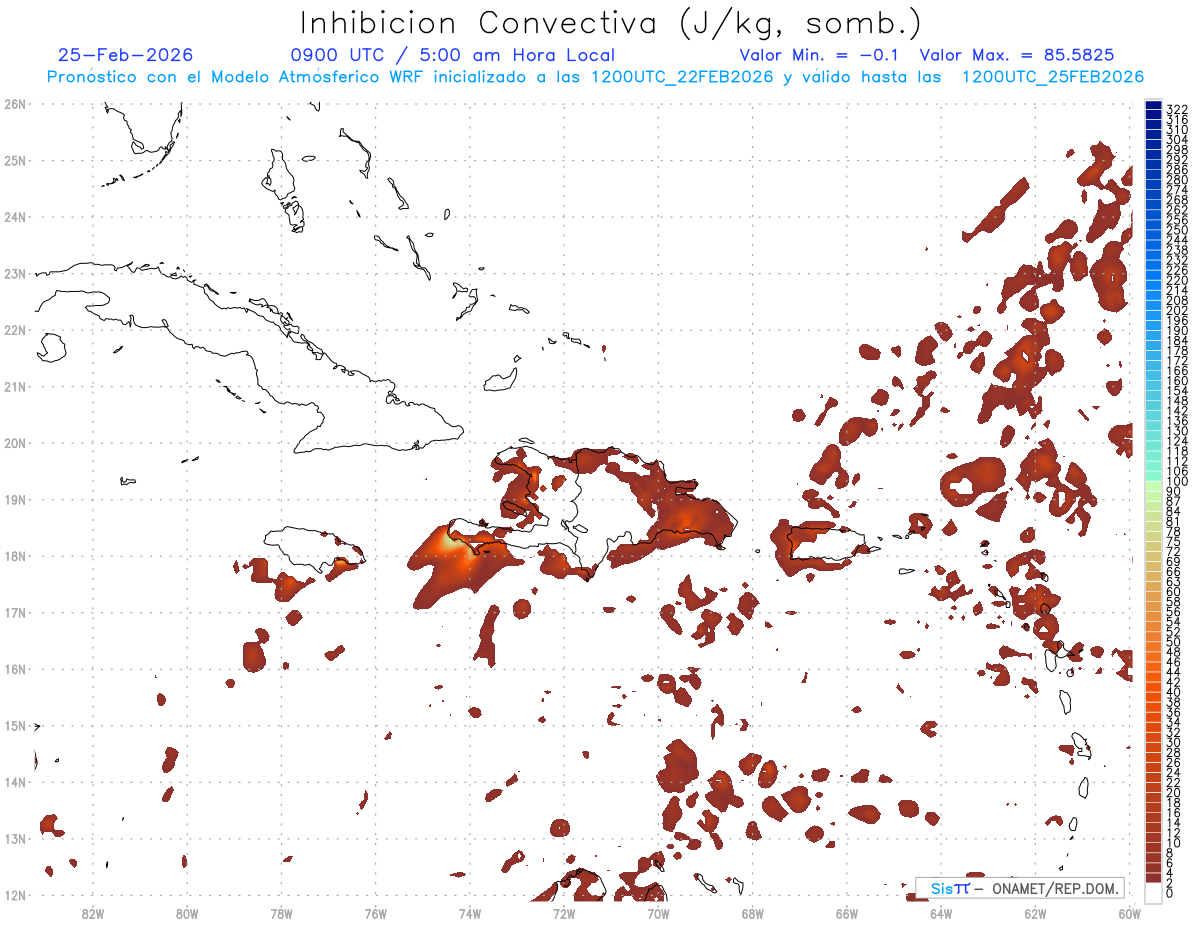This screenshot has width=1200, height=927.
Task: Click the 15N latitude label
Action: pos(14,725)
